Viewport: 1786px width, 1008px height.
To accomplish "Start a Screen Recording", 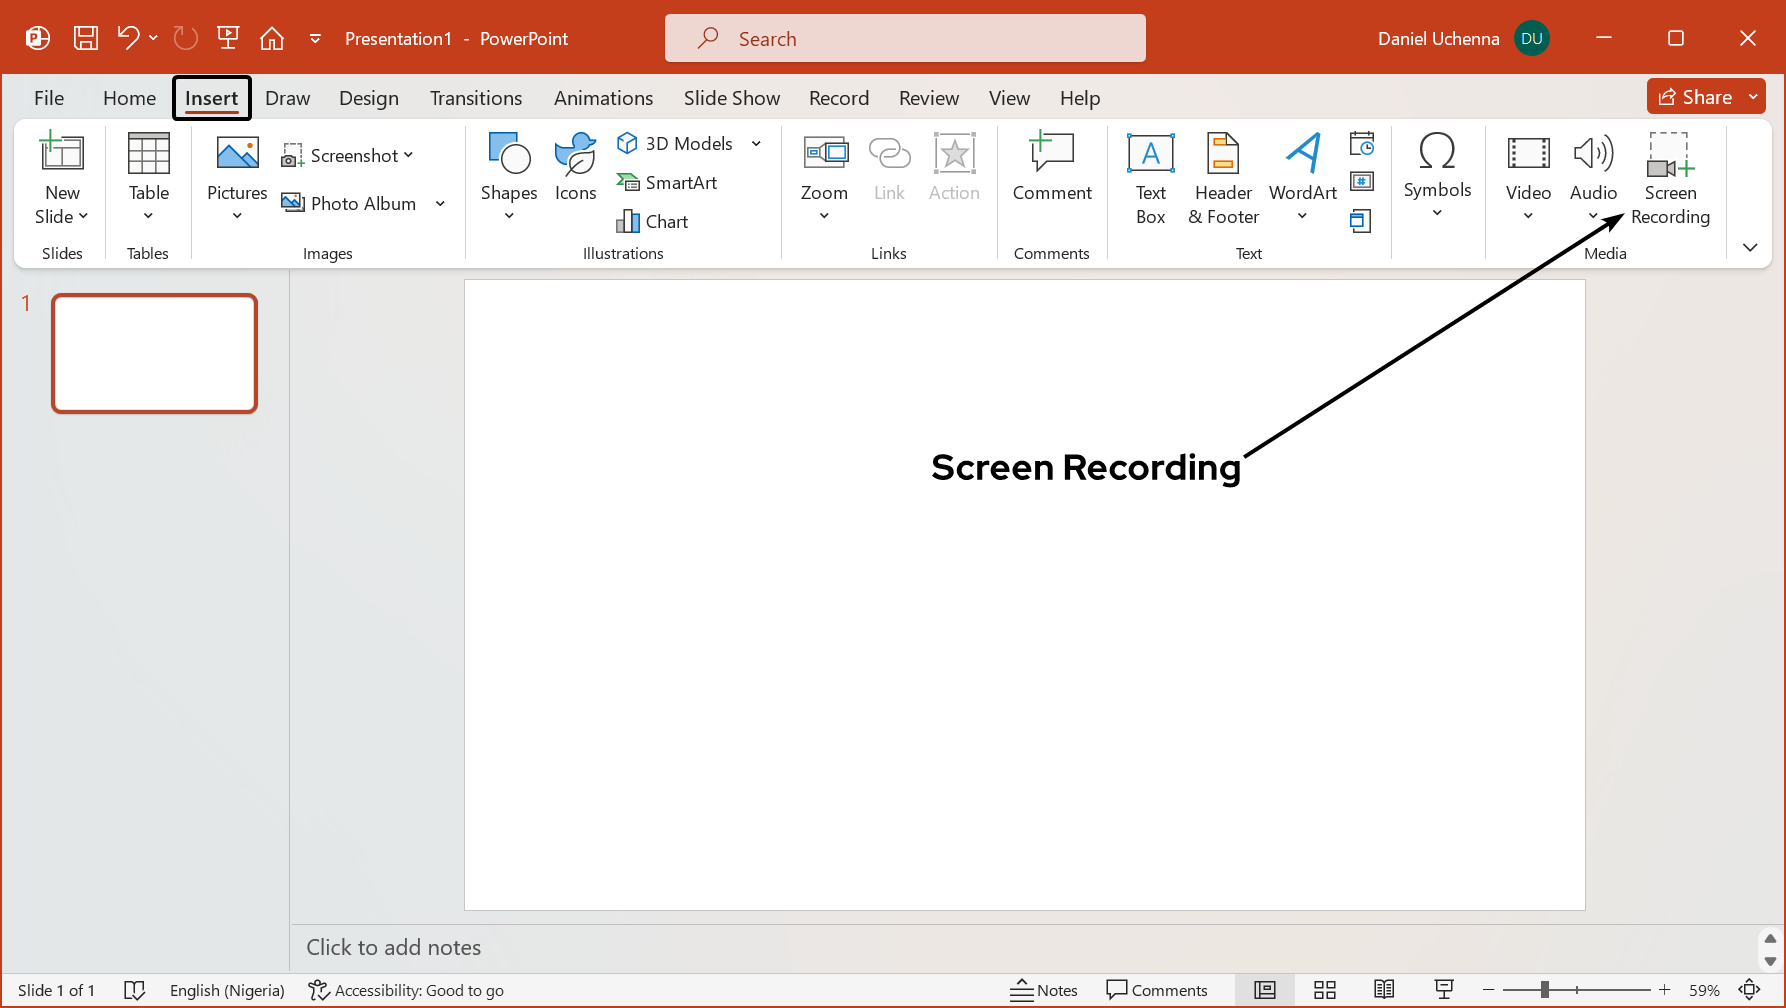I will (1670, 180).
